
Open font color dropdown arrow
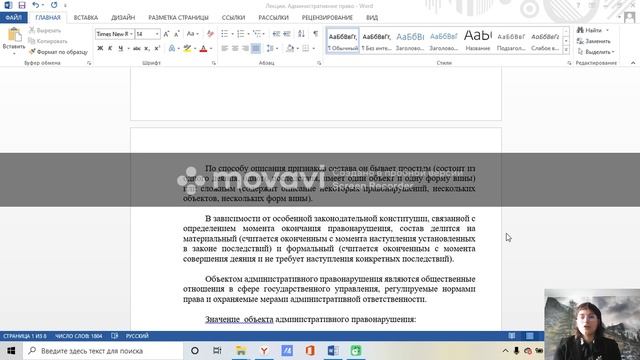pos(211,49)
